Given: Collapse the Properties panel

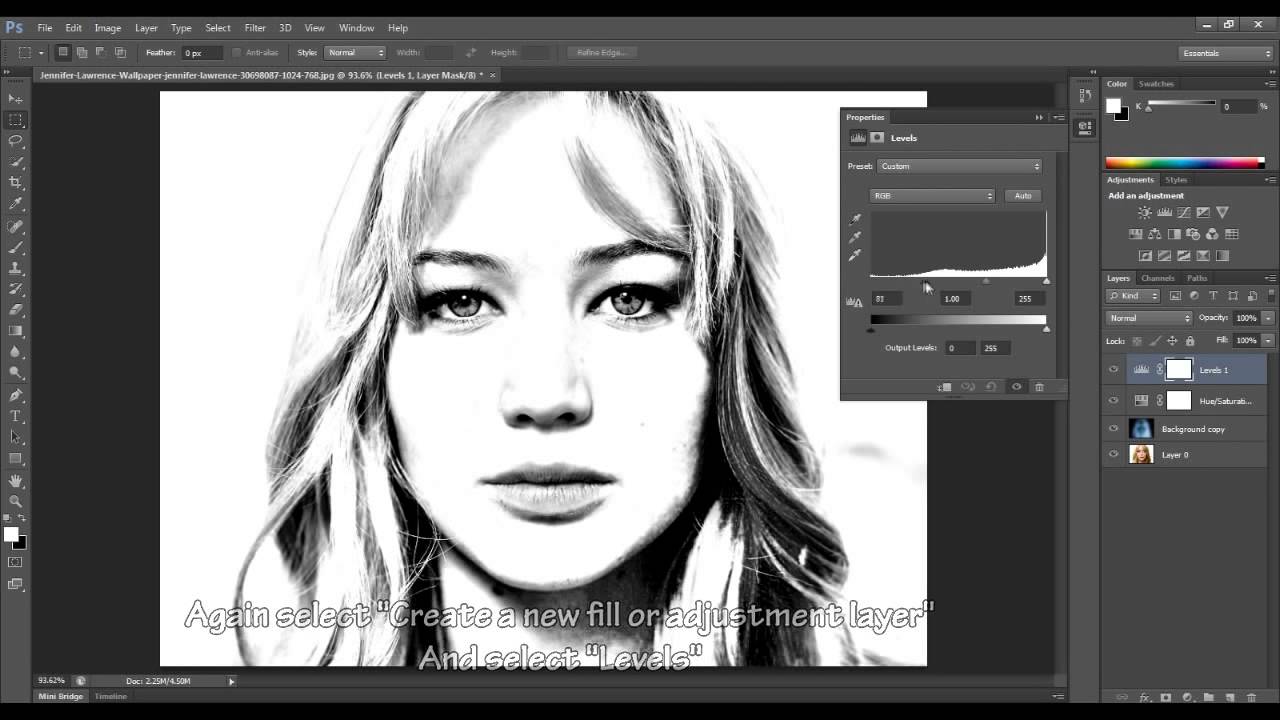Looking at the screenshot, I should 1039,117.
